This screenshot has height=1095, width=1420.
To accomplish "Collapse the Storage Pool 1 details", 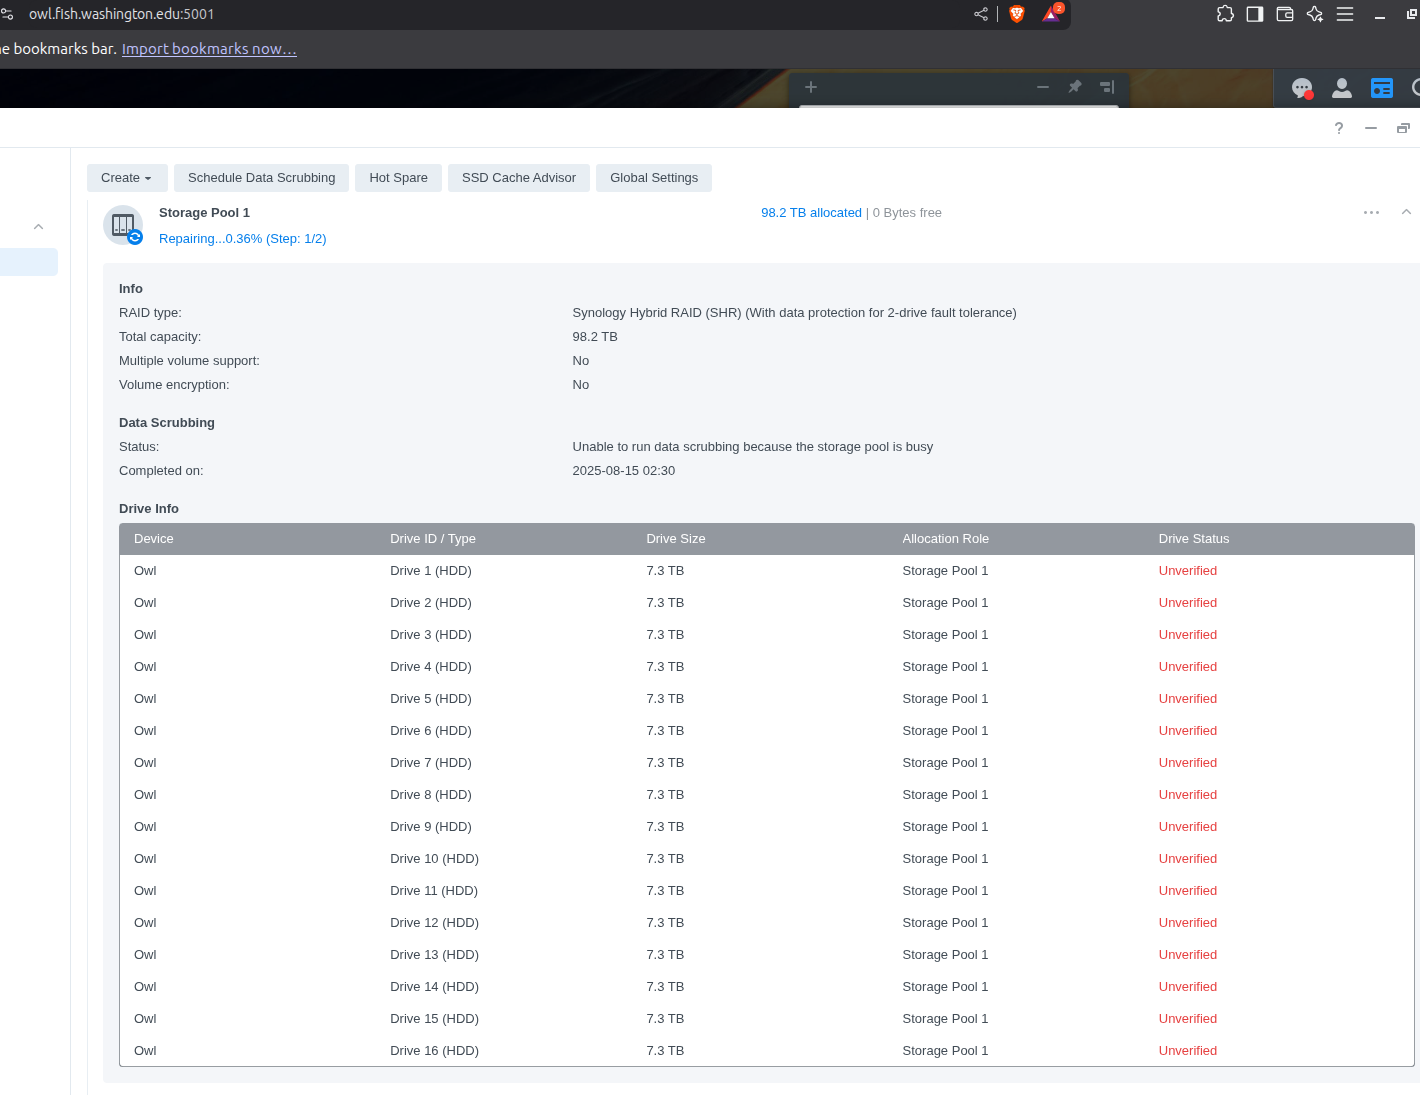I will pyautogui.click(x=1406, y=212).
